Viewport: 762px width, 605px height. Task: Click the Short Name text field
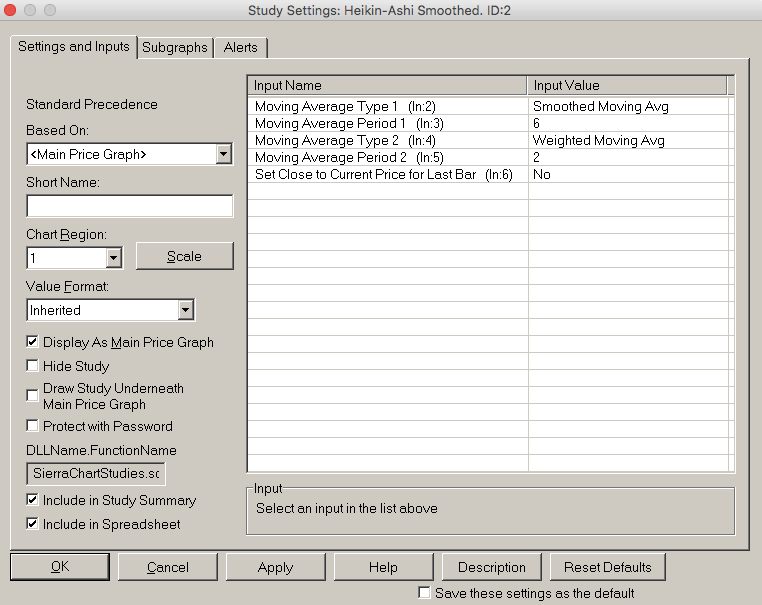tap(129, 206)
